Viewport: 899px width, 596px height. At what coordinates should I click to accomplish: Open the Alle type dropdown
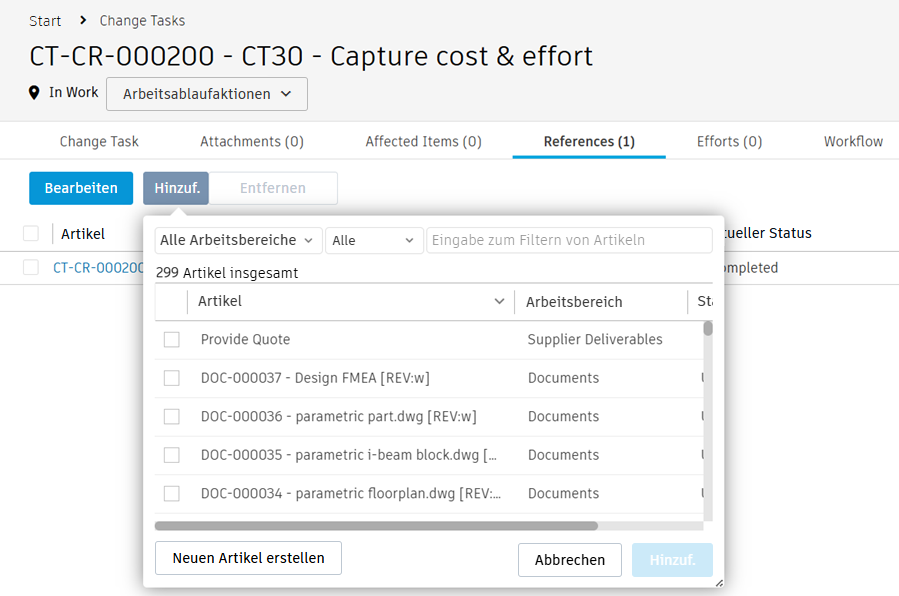coord(373,240)
